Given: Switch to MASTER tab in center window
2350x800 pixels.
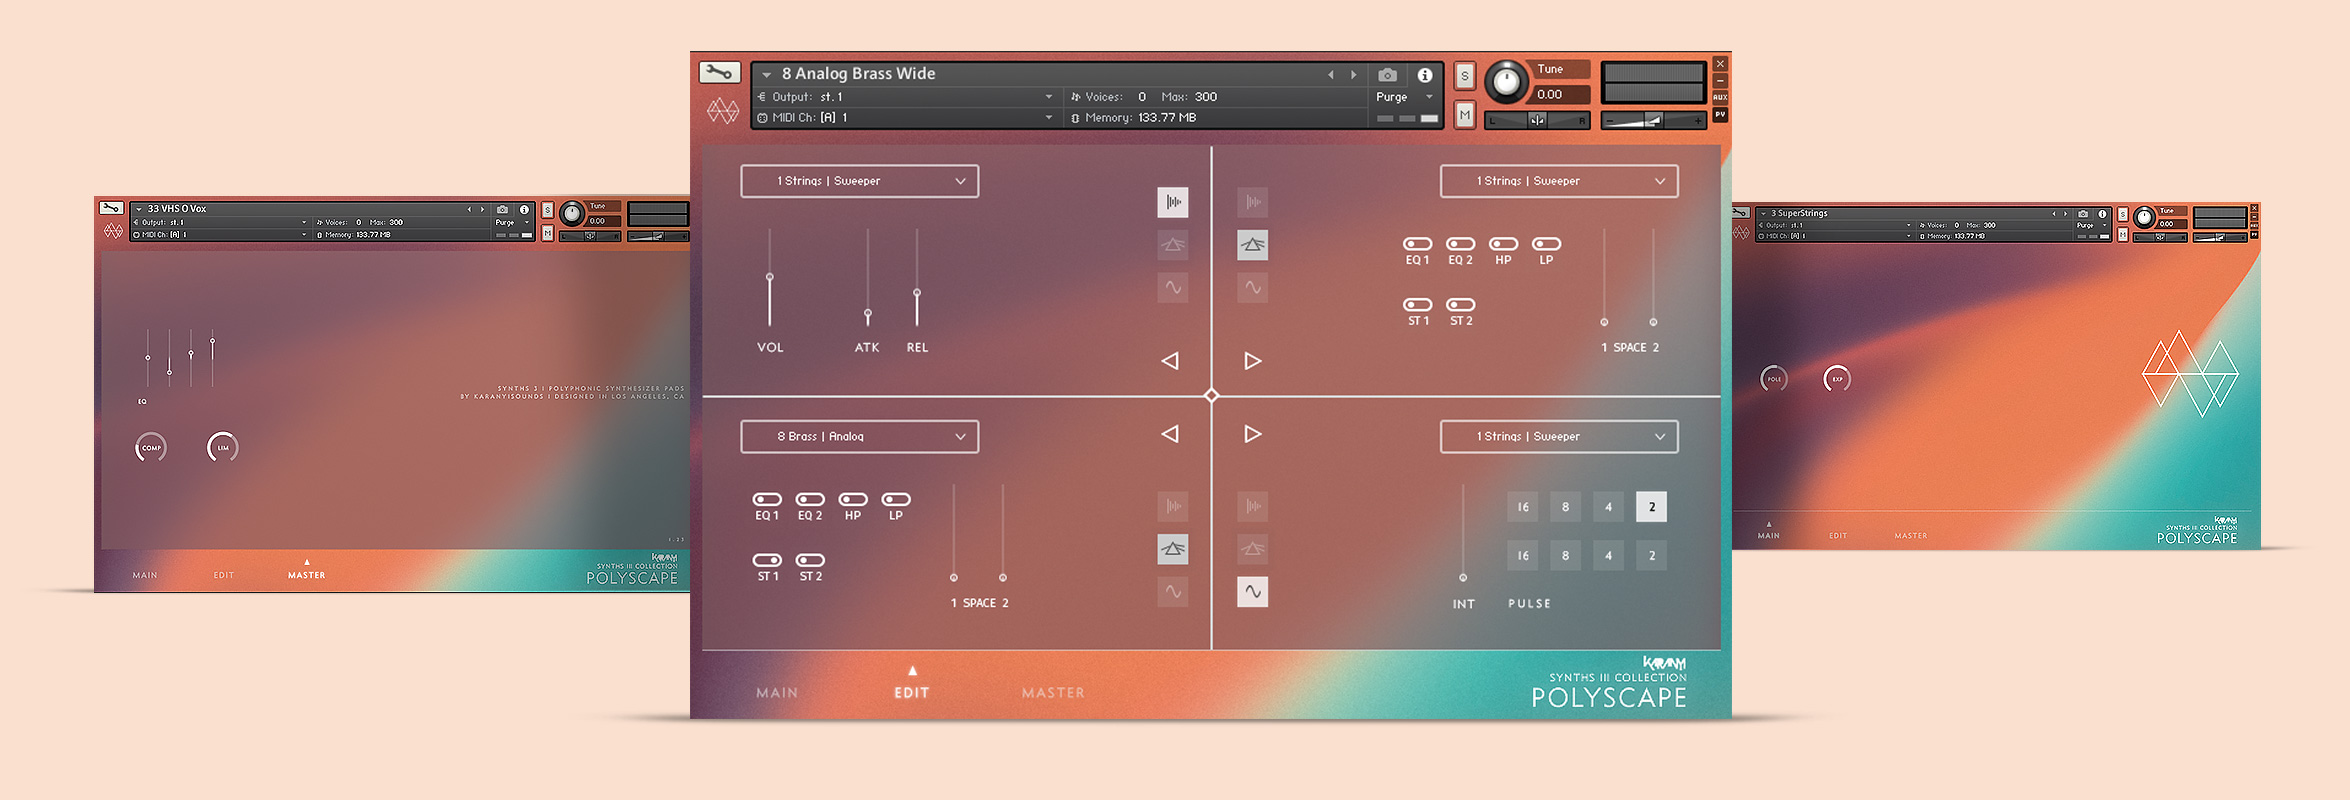Looking at the screenshot, I should pyautogui.click(x=1053, y=692).
